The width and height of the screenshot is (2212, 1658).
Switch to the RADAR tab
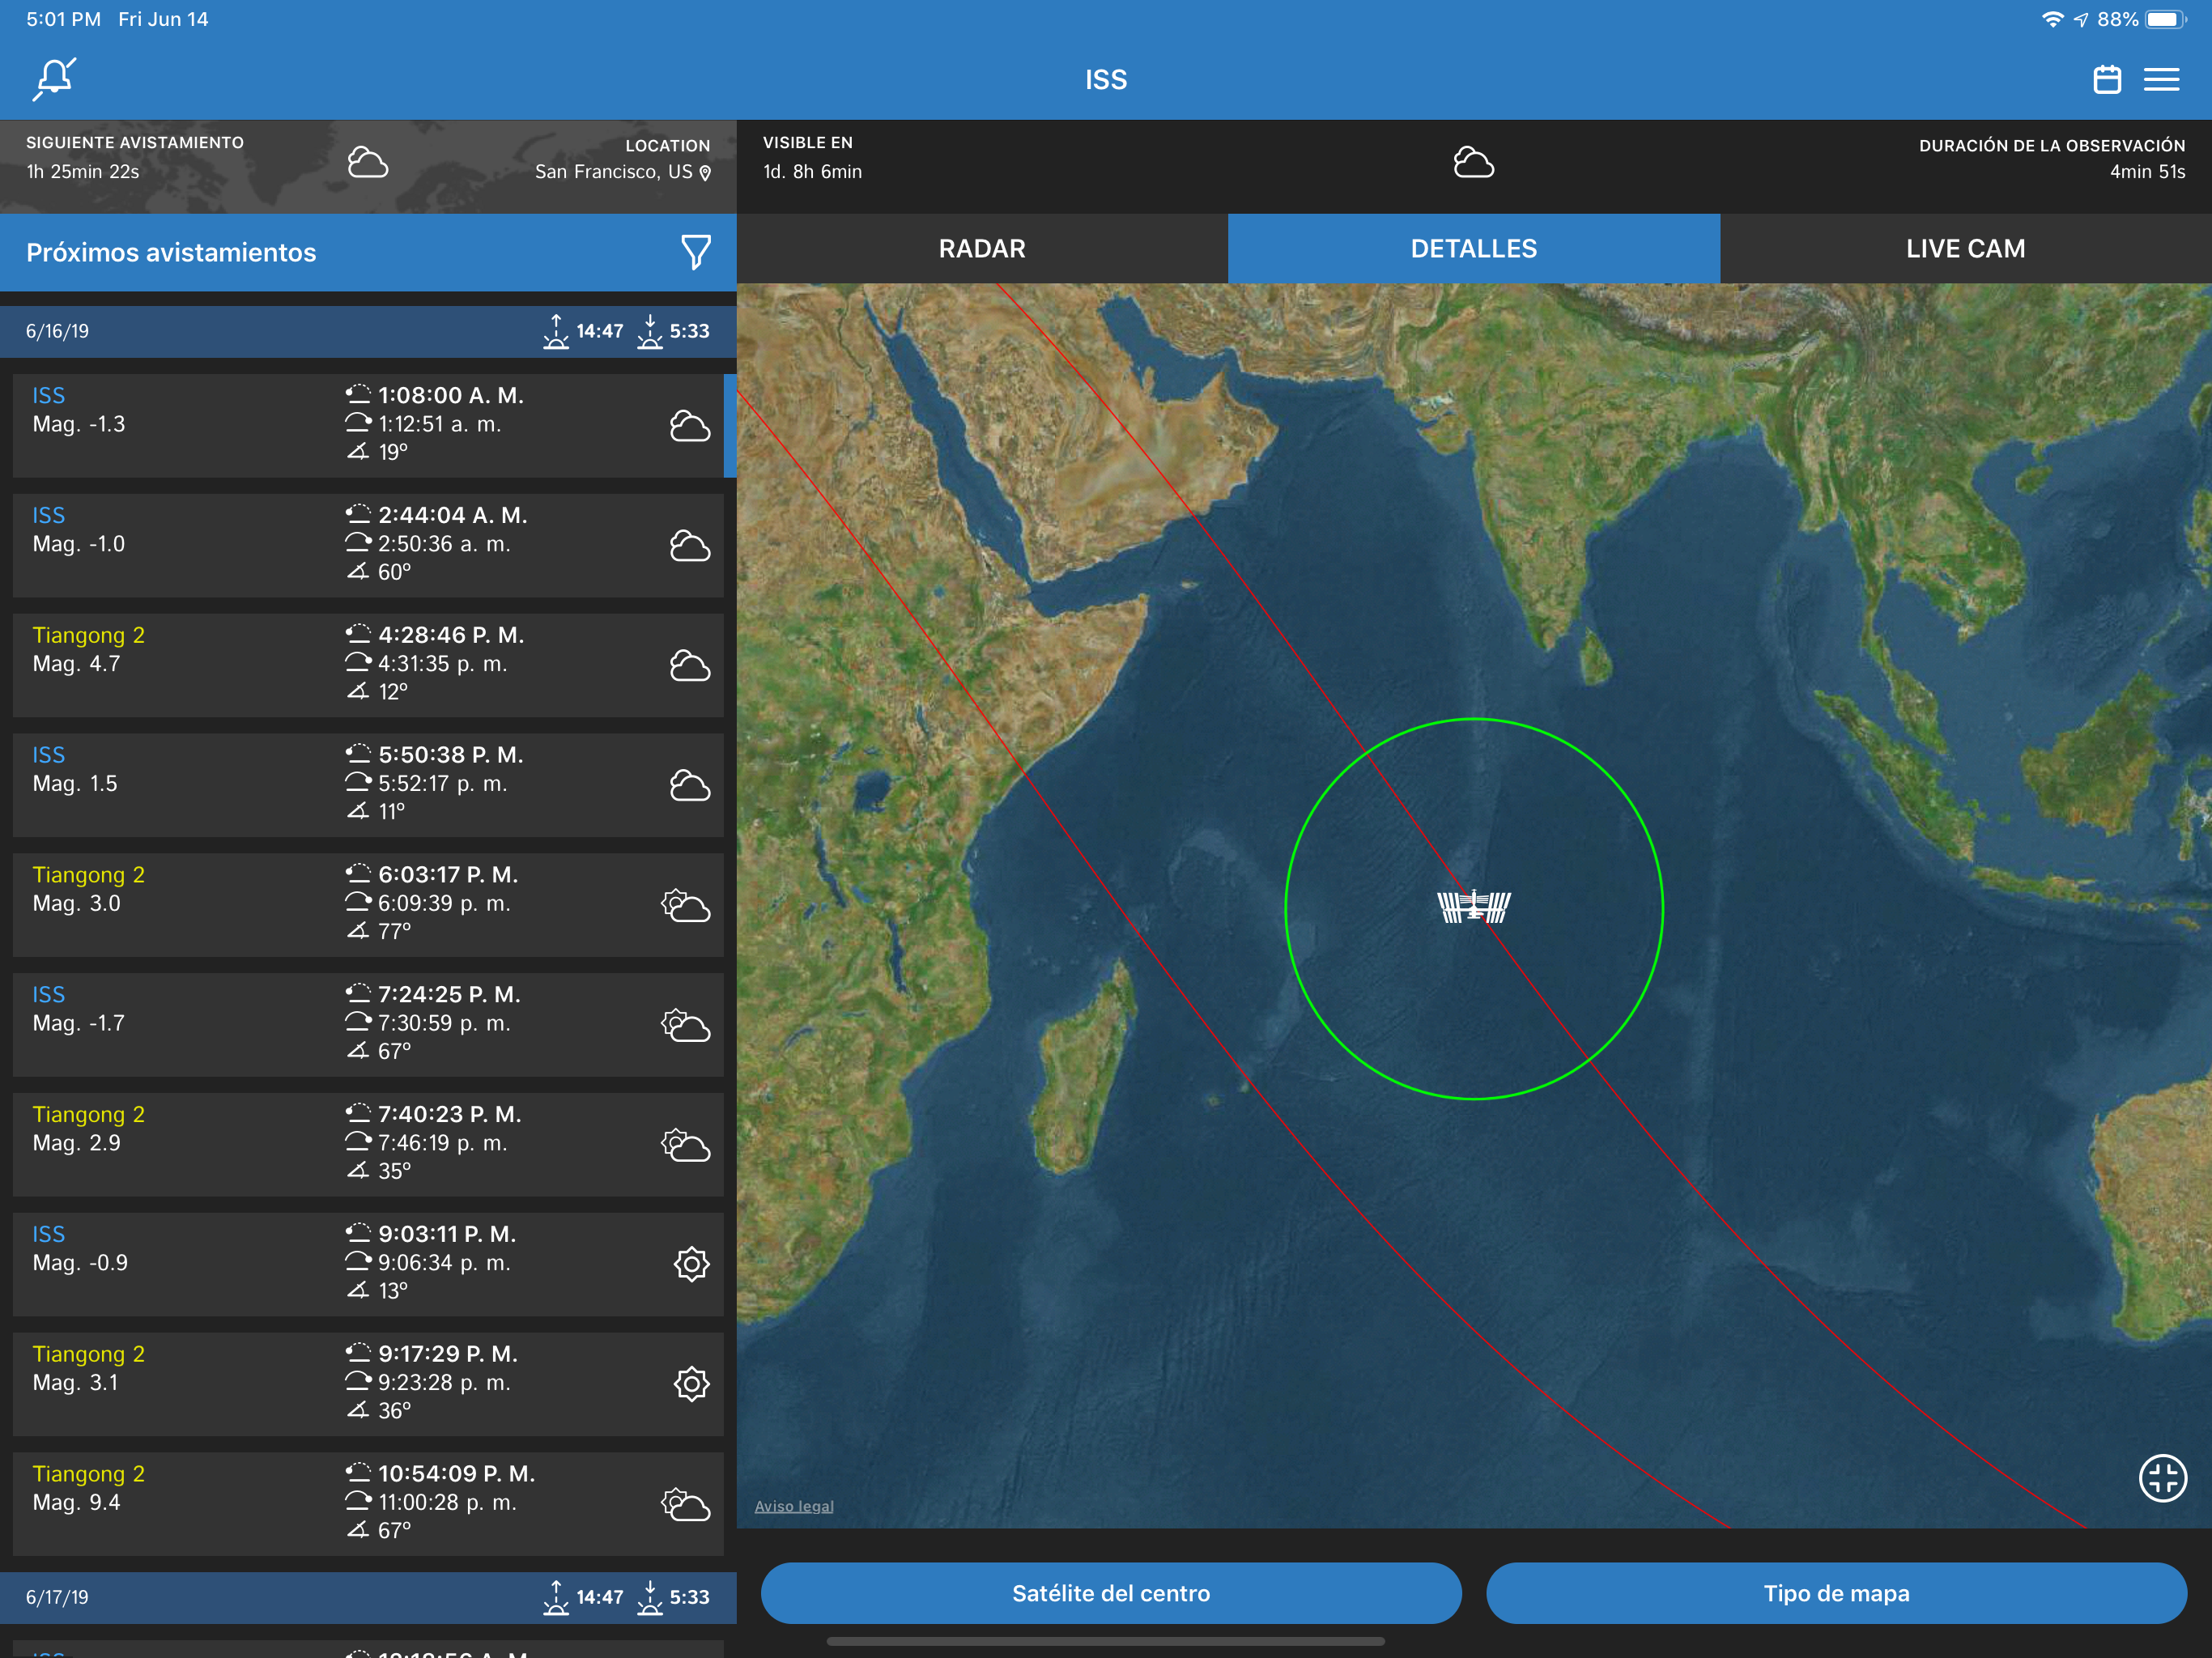pyautogui.click(x=982, y=248)
